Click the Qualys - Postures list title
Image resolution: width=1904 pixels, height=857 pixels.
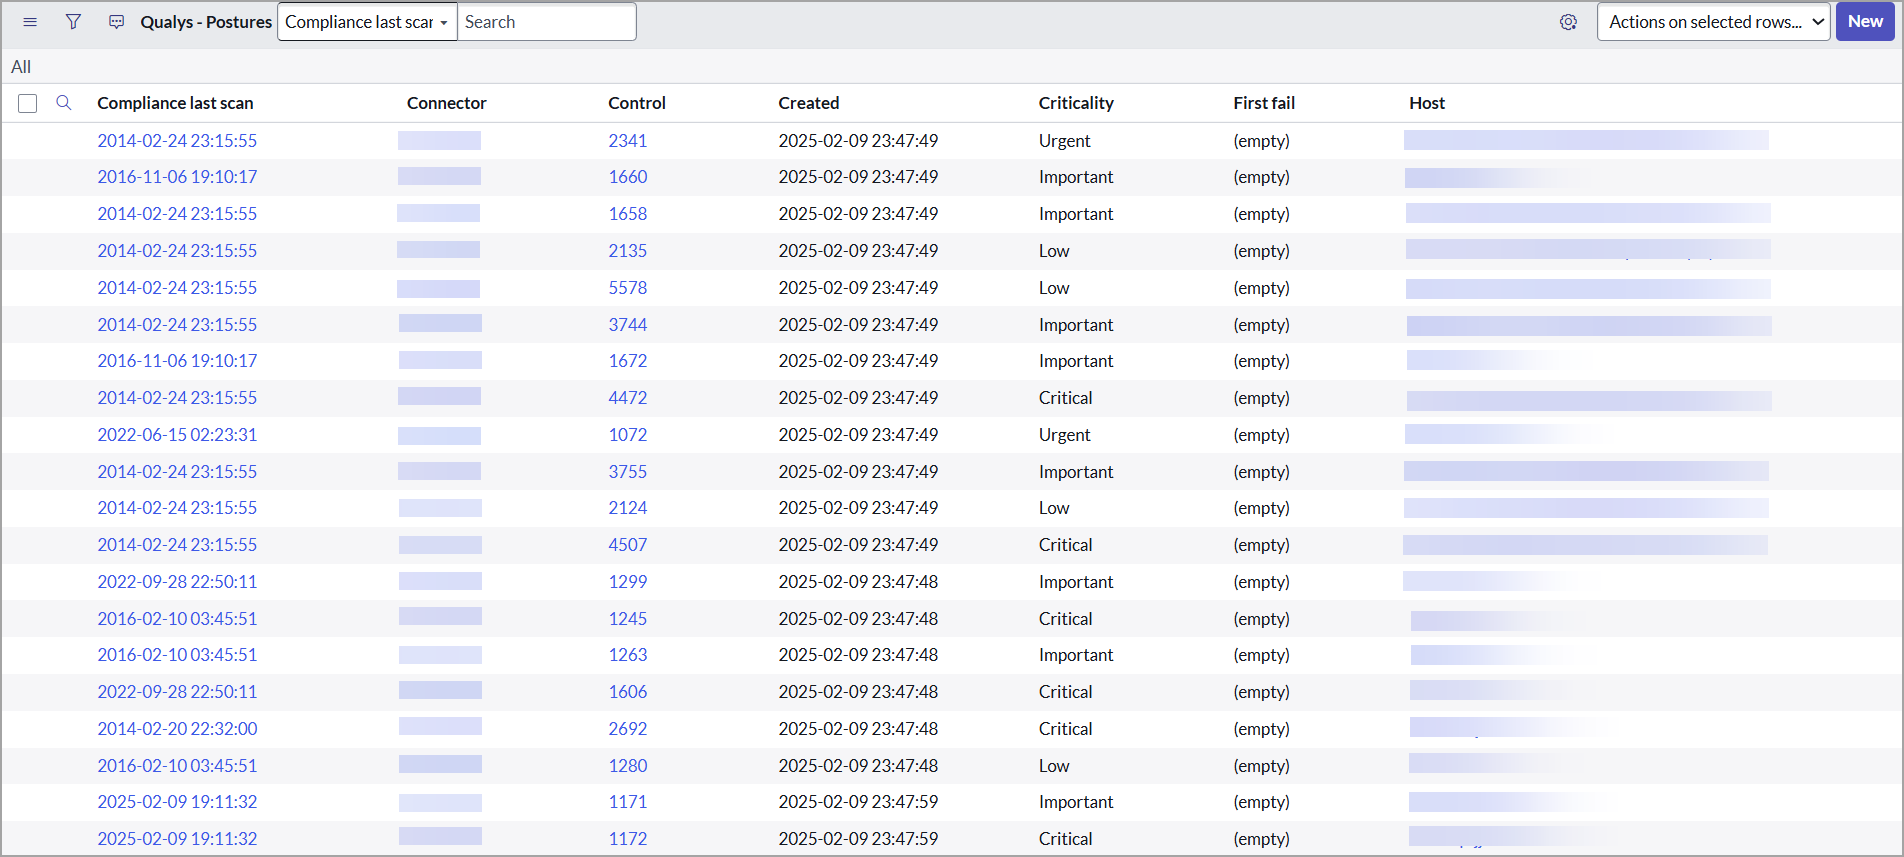coord(206,22)
